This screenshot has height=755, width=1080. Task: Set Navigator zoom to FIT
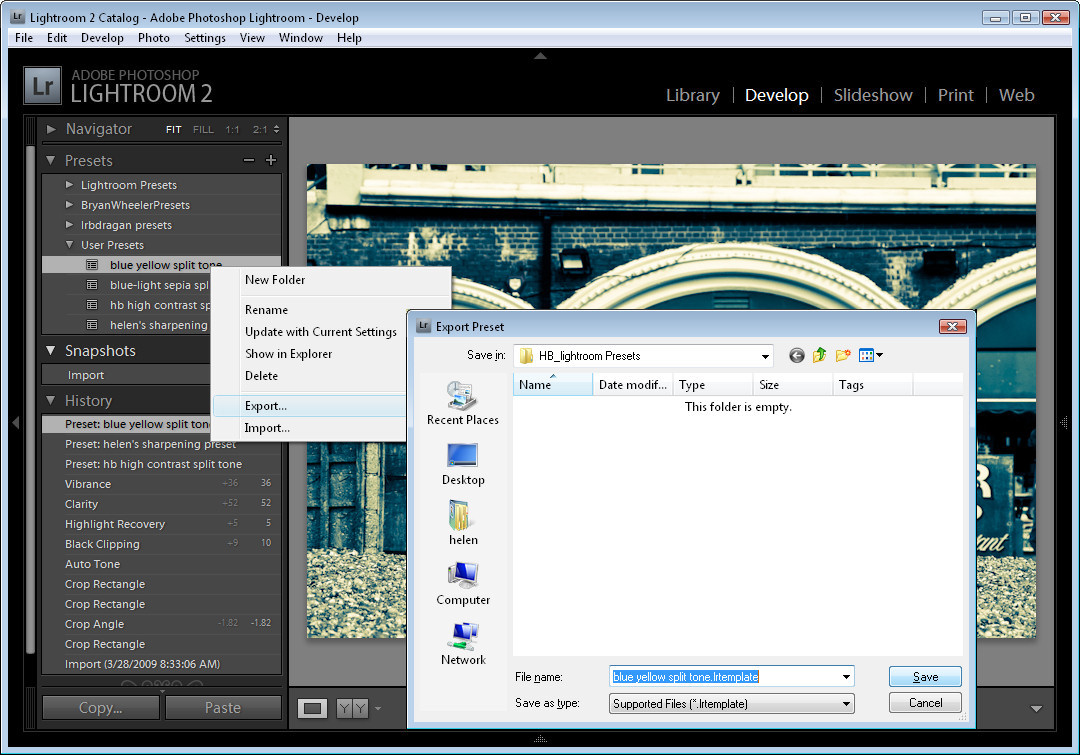(174, 130)
